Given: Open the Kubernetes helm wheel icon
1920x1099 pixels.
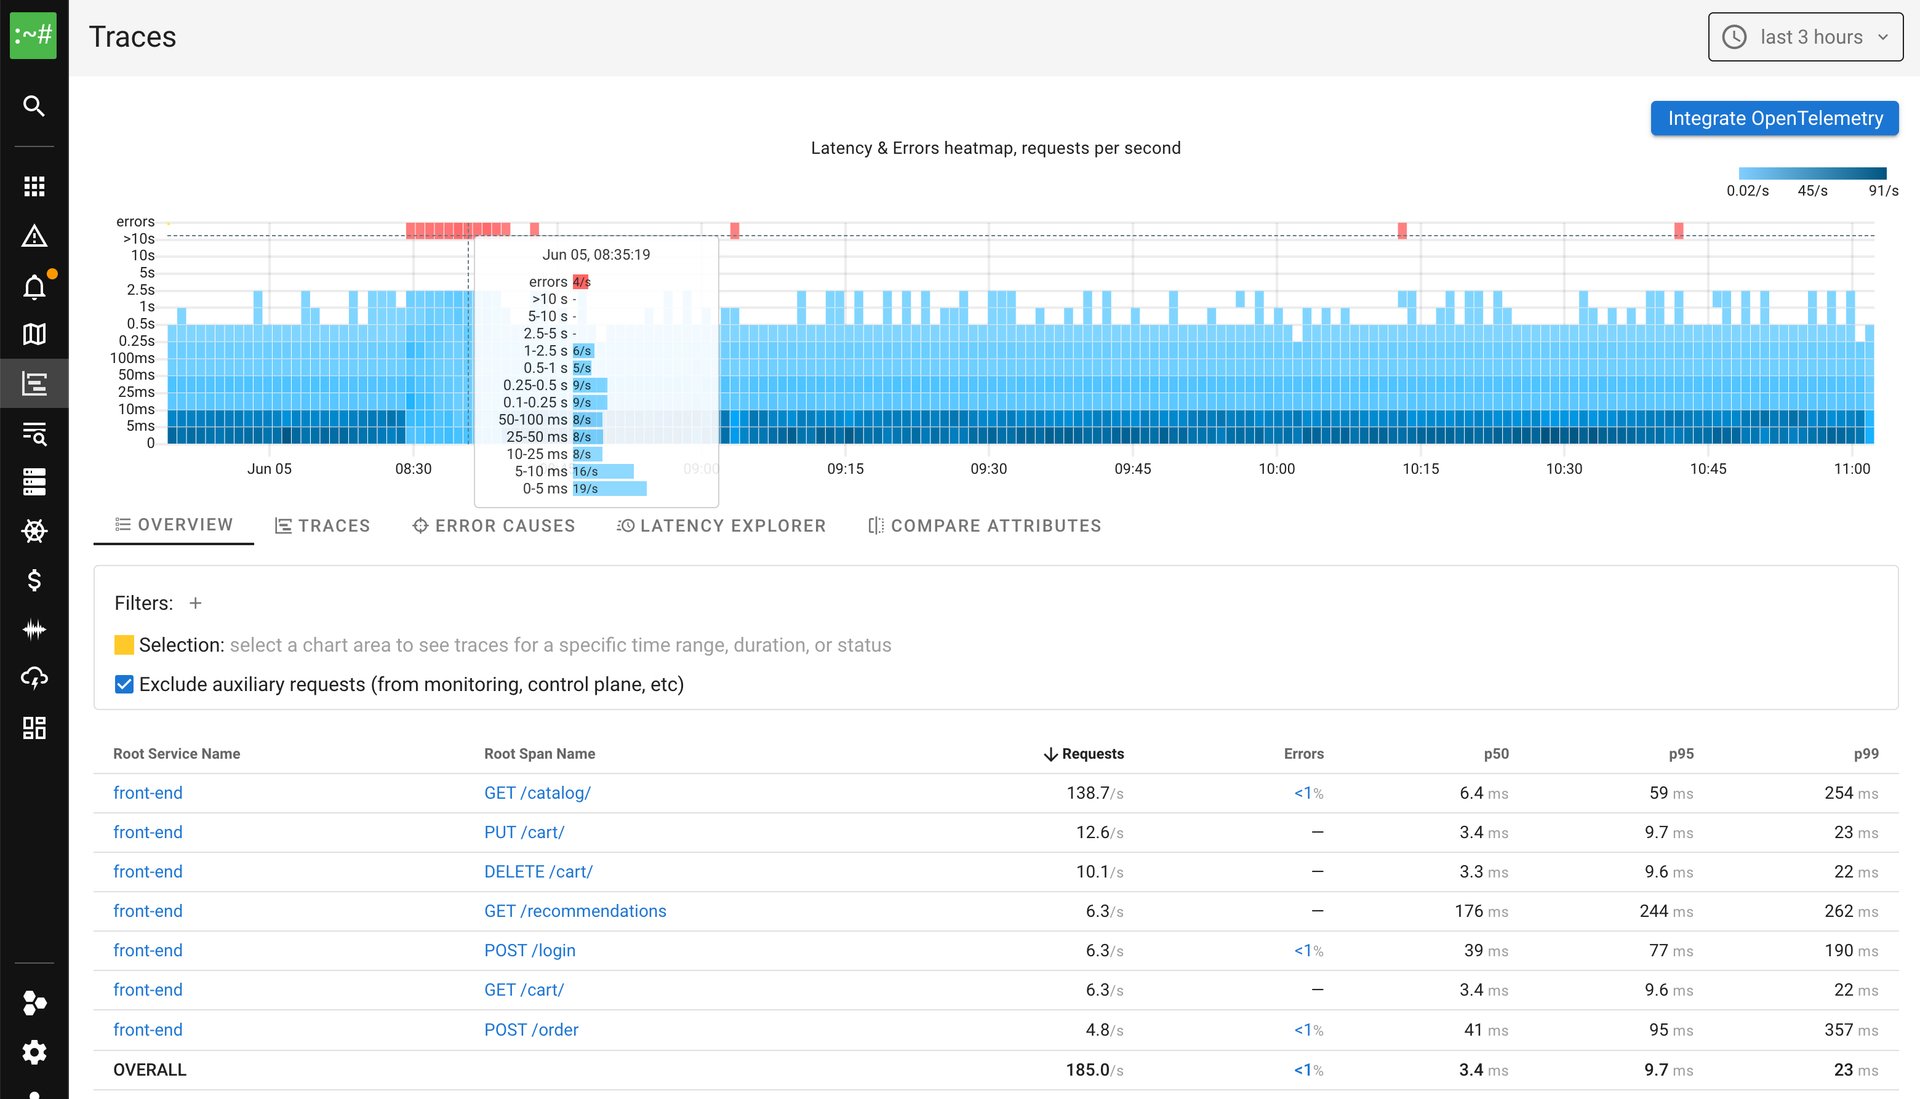Looking at the screenshot, I should click(x=34, y=531).
